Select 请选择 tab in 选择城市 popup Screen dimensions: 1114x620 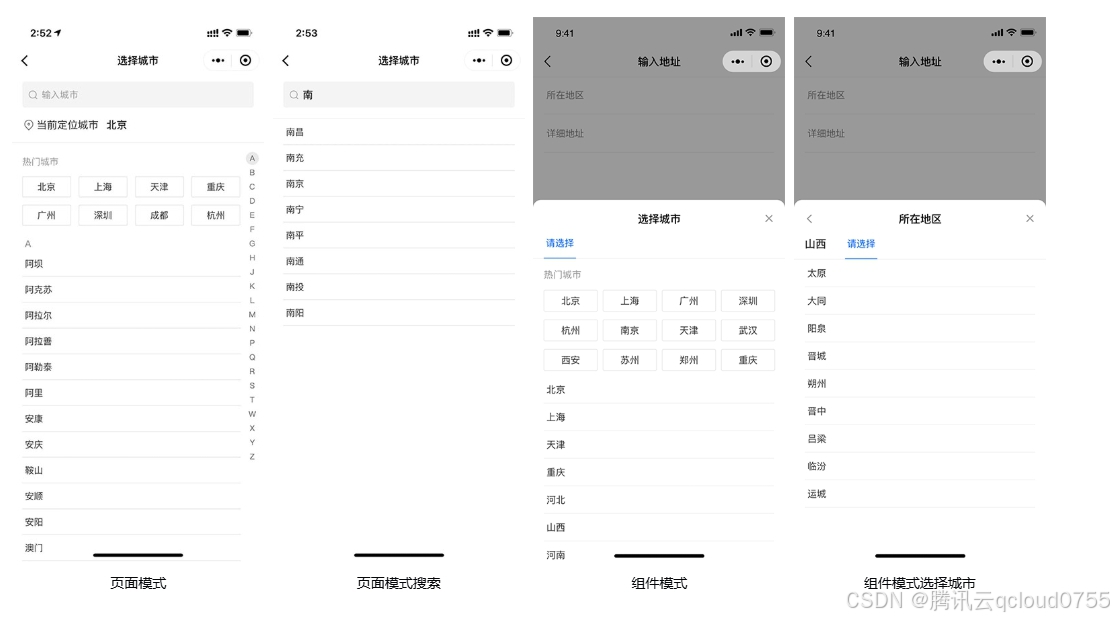pyautogui.click(x=560, y=244)
